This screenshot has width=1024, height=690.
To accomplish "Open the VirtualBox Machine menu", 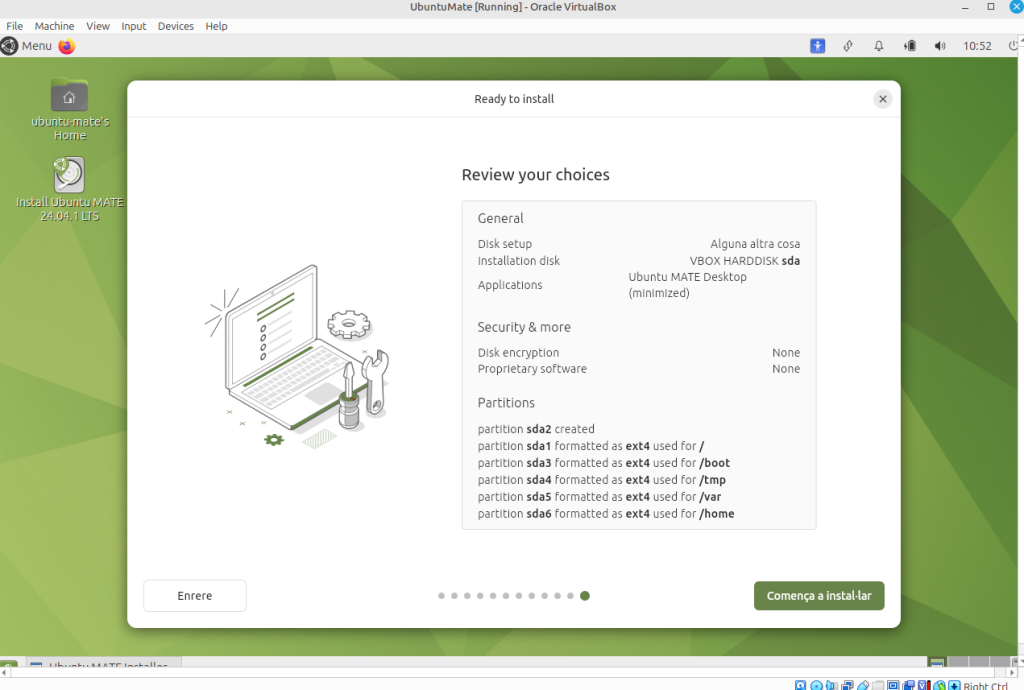I will 54,26.
